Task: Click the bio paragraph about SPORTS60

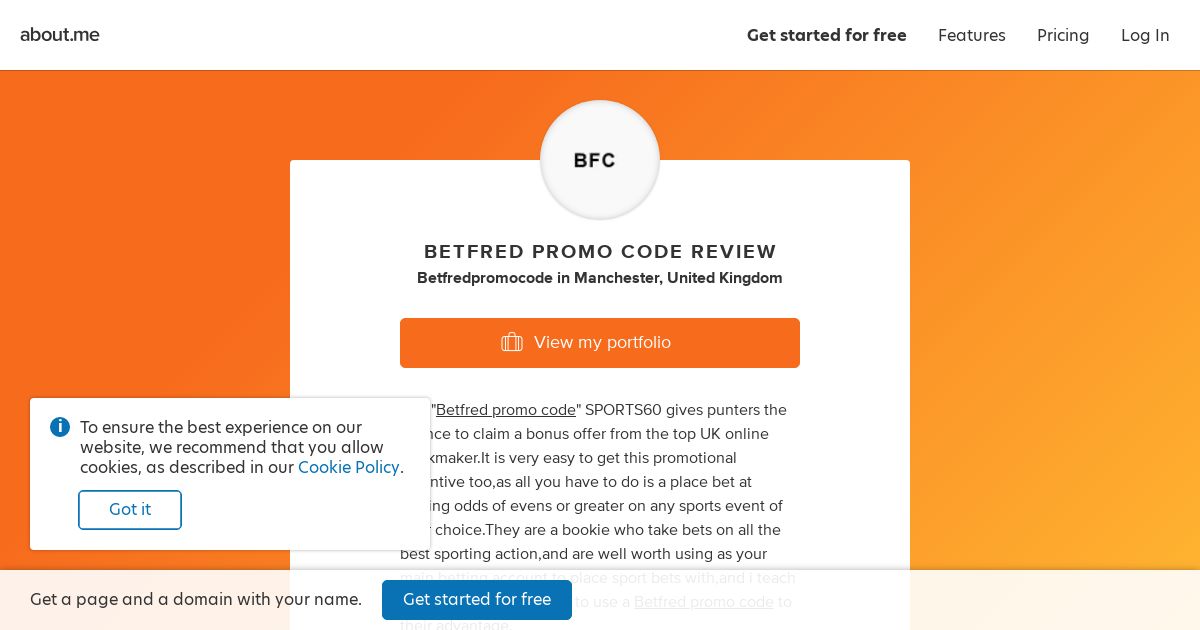Action: [x=620, y=482]
